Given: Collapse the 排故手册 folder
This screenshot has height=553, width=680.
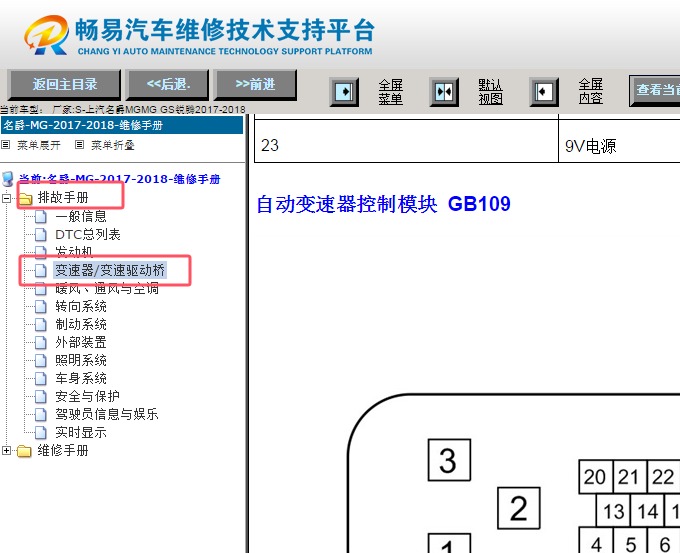Looking at the screenshot, I should point(6,198).
